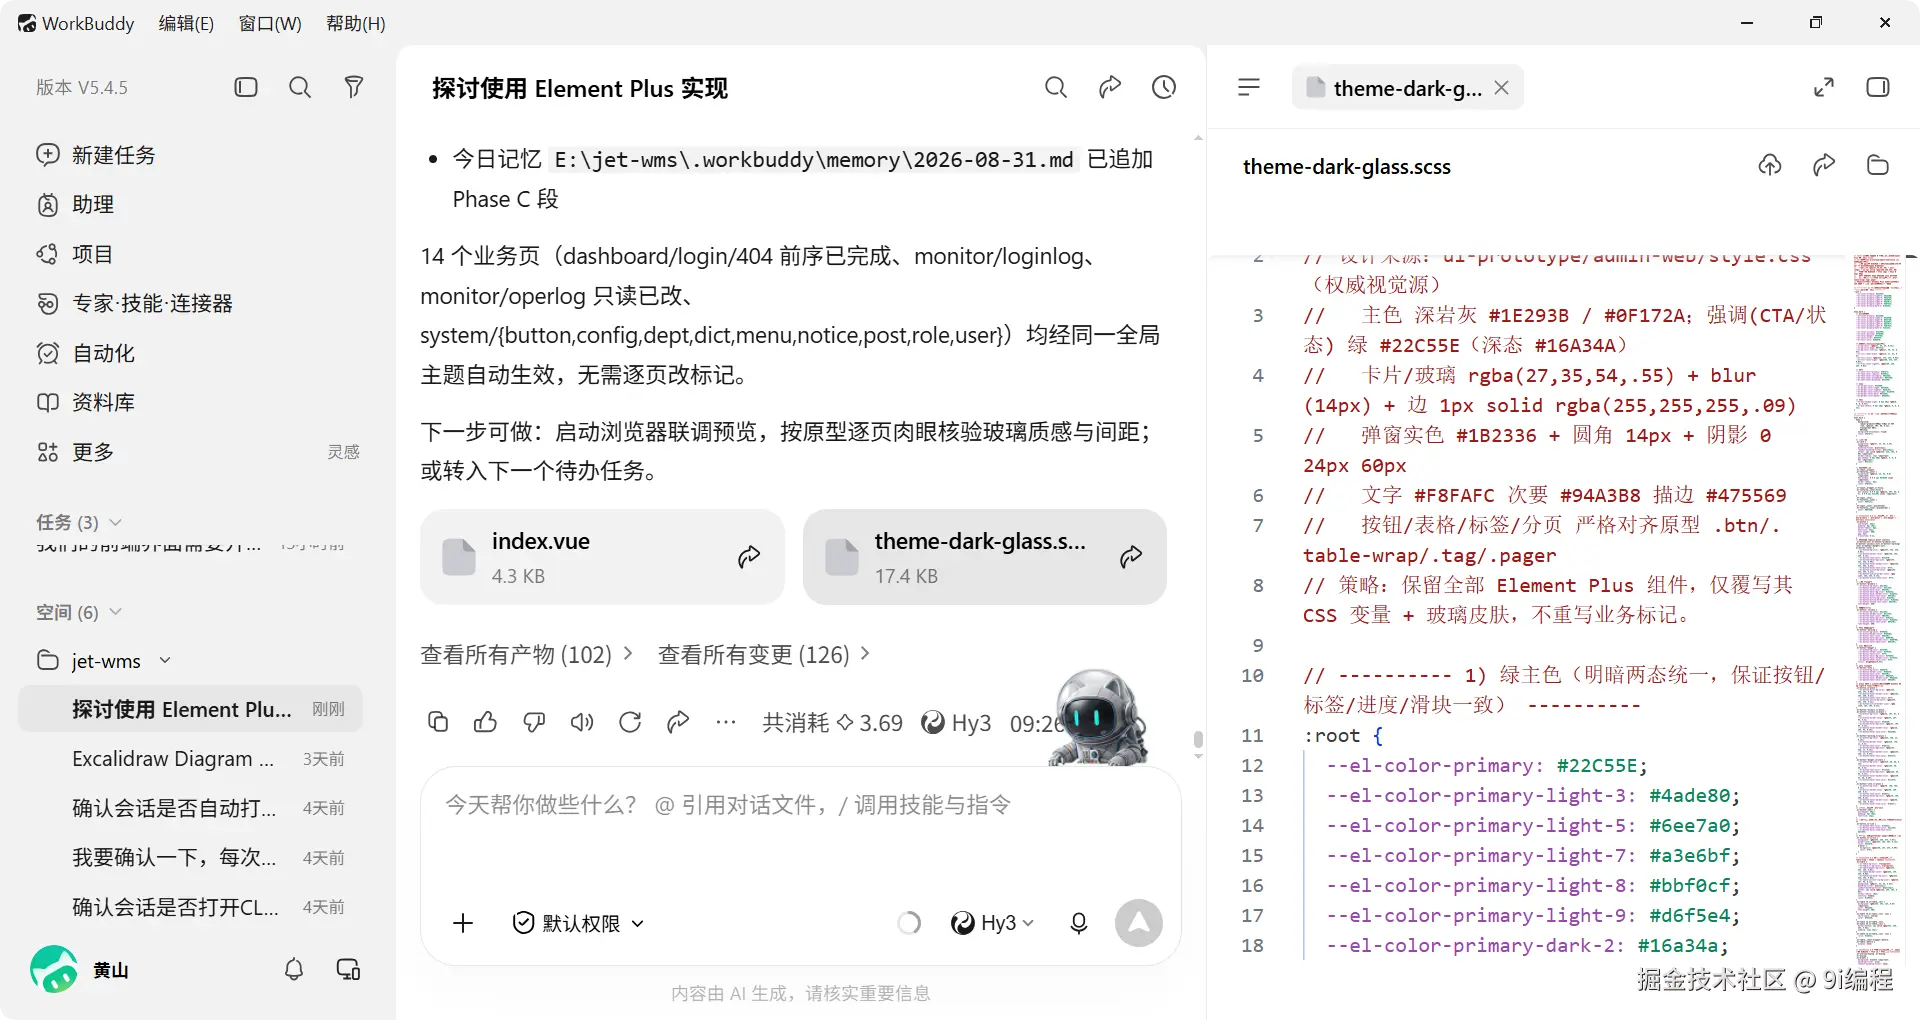The height and width of the screenshot is (1020, 1920).
Task: Activate microphone voice input
Action: tap(1079, 923)
